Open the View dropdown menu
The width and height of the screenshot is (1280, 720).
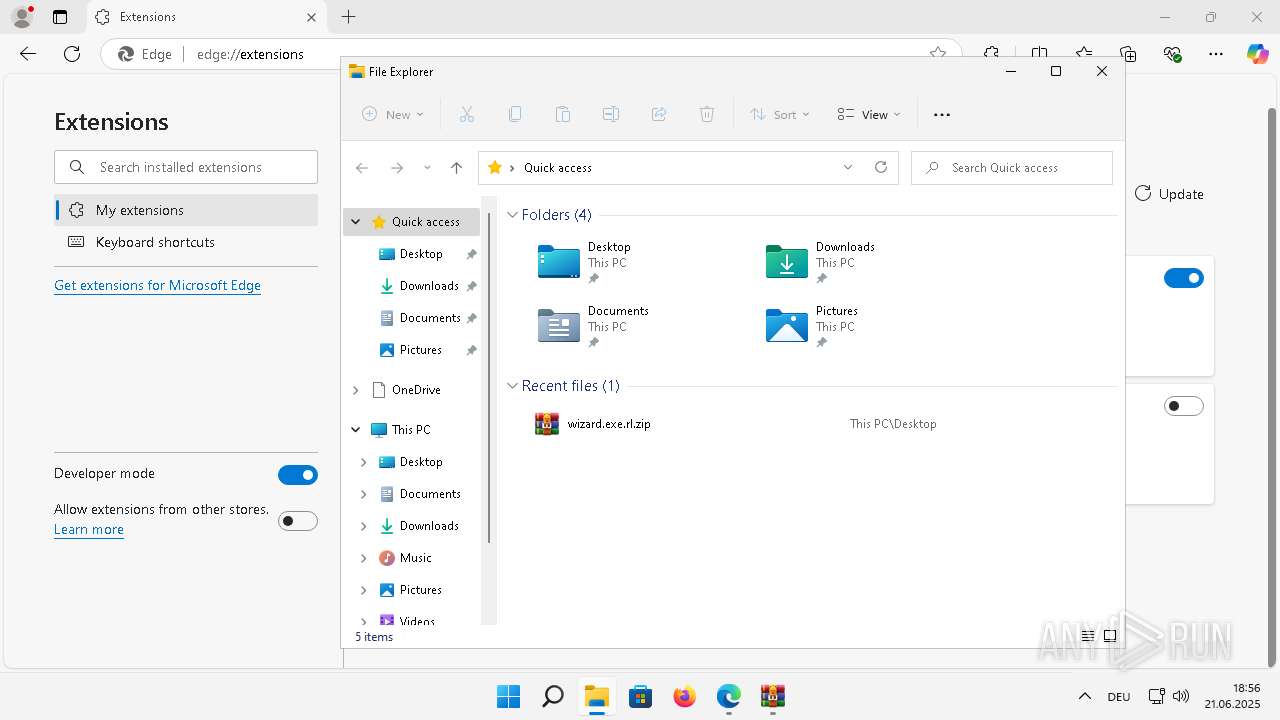[x=869, y=115]
